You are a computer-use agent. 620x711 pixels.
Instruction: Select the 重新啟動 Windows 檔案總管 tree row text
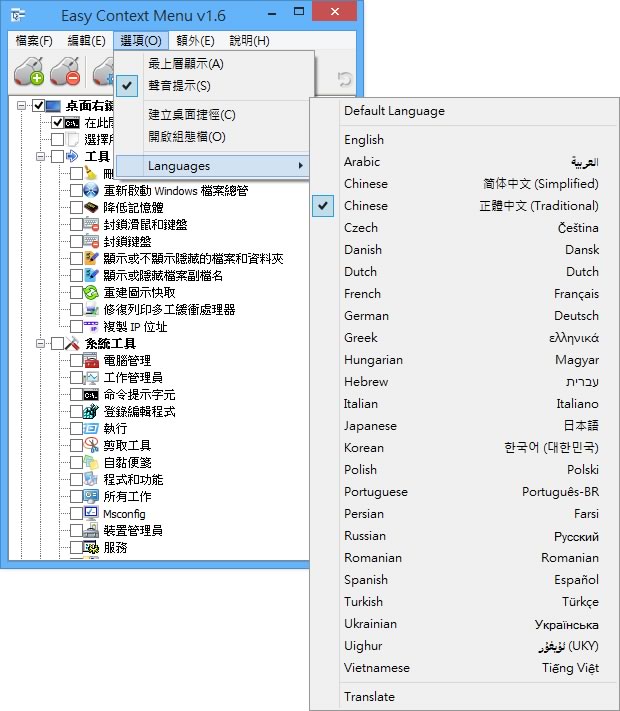click(x=176, y=190)
